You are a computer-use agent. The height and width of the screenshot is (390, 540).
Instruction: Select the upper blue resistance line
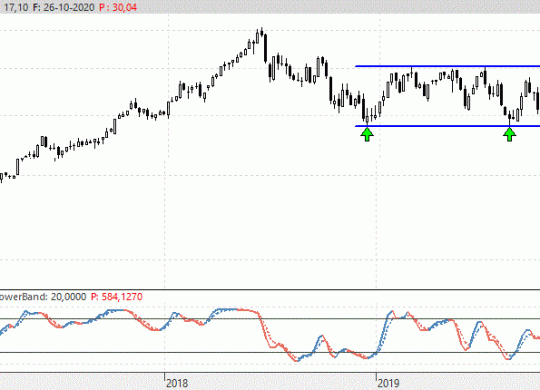pos(448,66)
